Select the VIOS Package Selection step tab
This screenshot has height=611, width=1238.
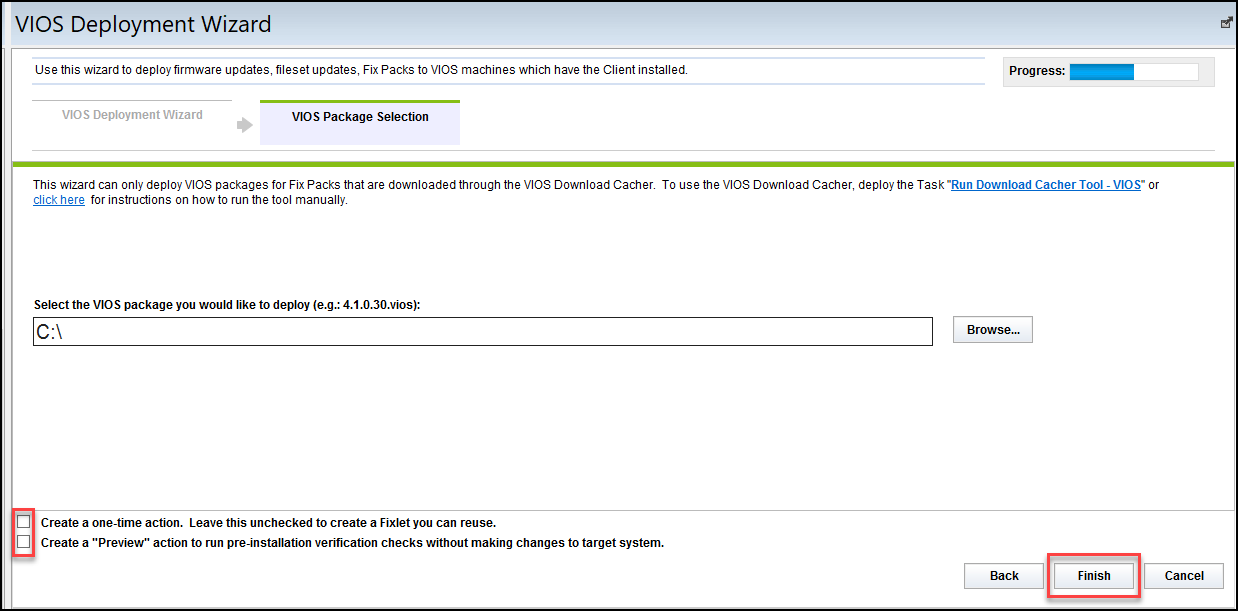pyautogui.click(x=360, y=122)
